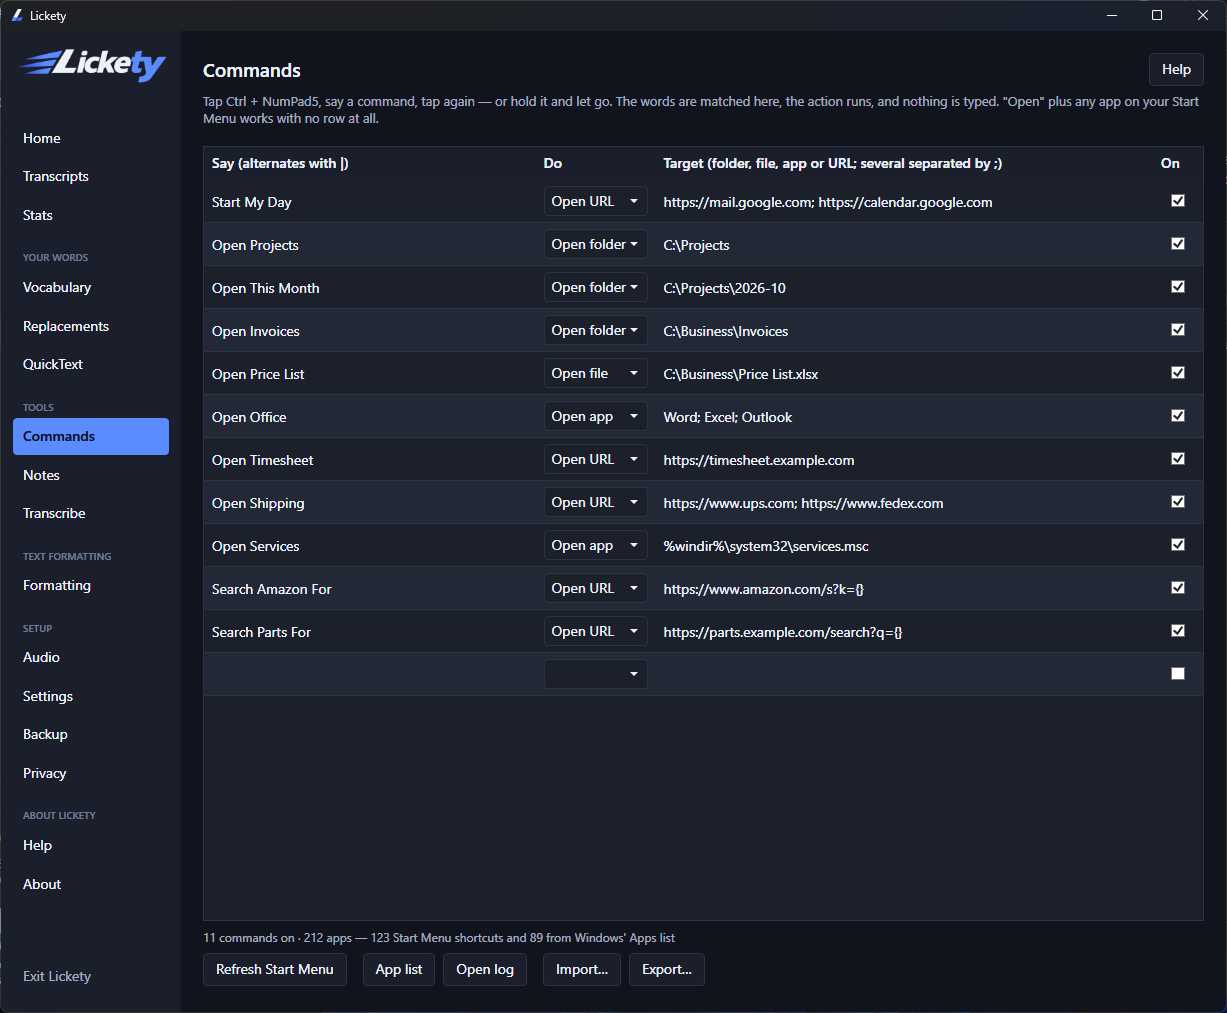The width and height of the screenshot is (1227, 1013).
Task: Disable the Search Amazon For command
Action: click(x=1178, y=588)
